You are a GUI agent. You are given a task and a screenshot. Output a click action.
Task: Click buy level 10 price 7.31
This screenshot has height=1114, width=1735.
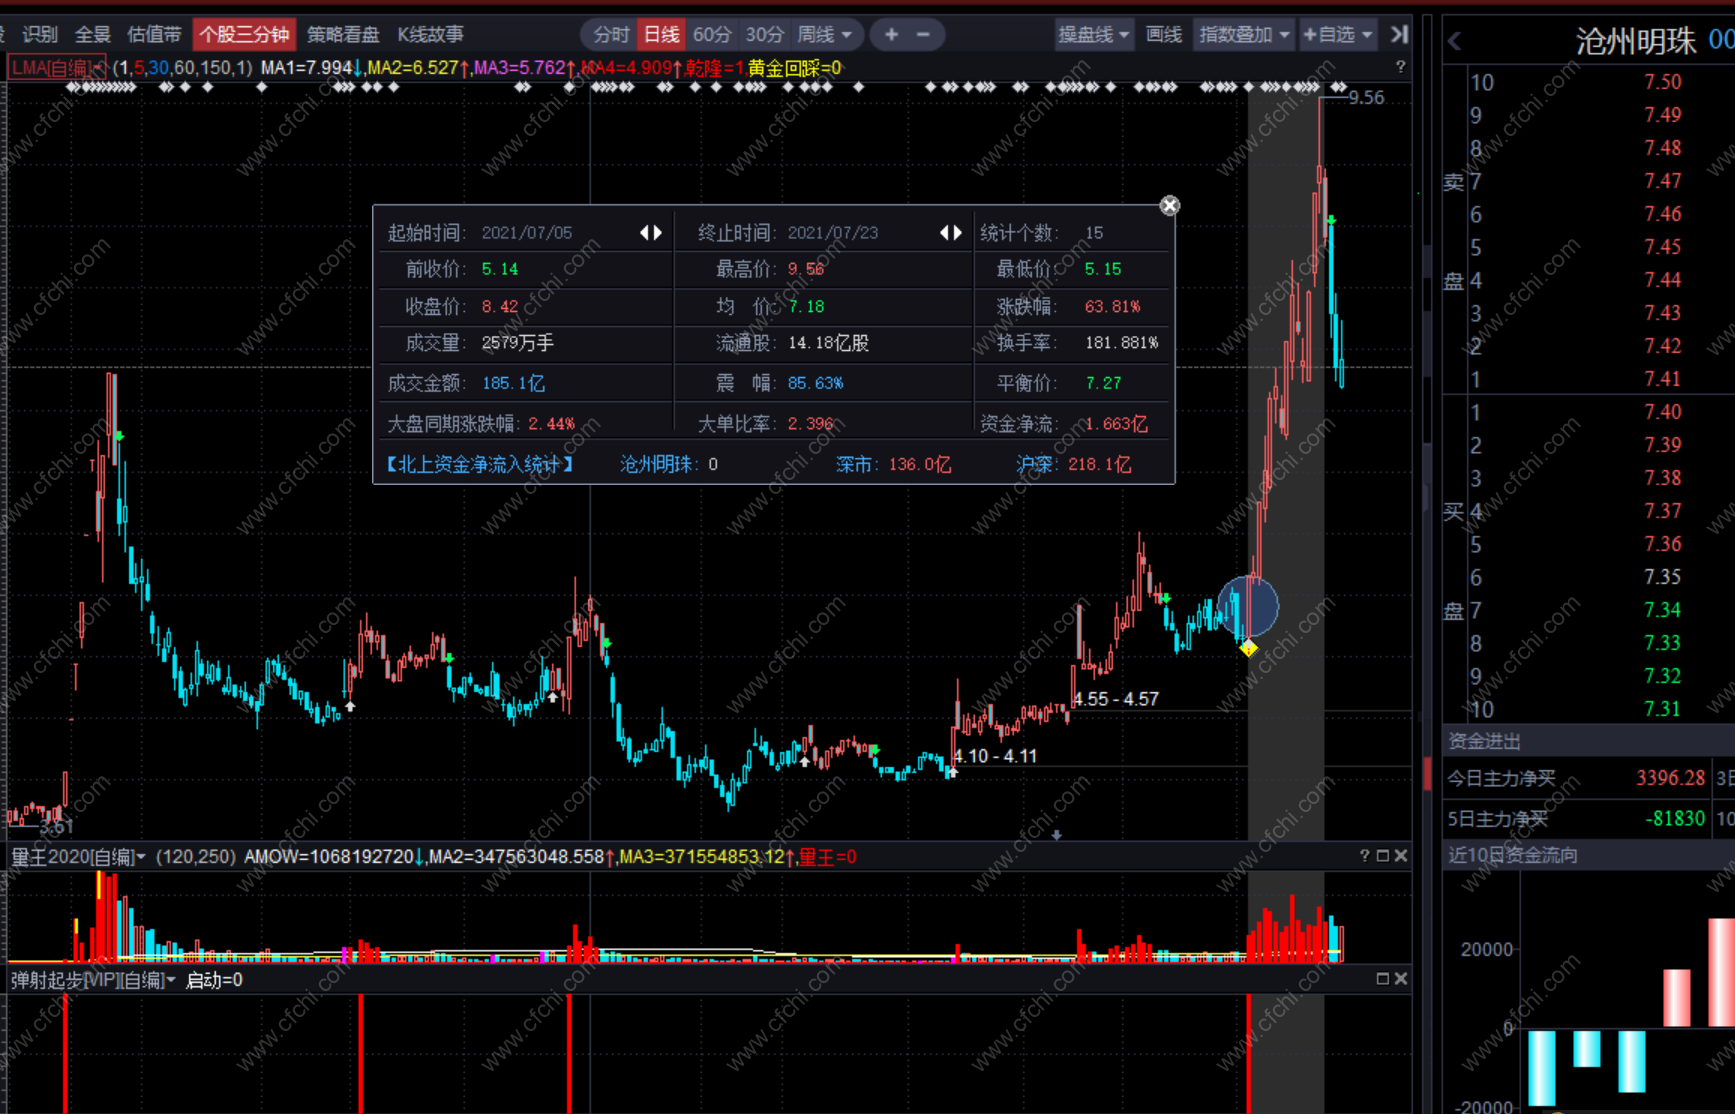point(1663,709)
